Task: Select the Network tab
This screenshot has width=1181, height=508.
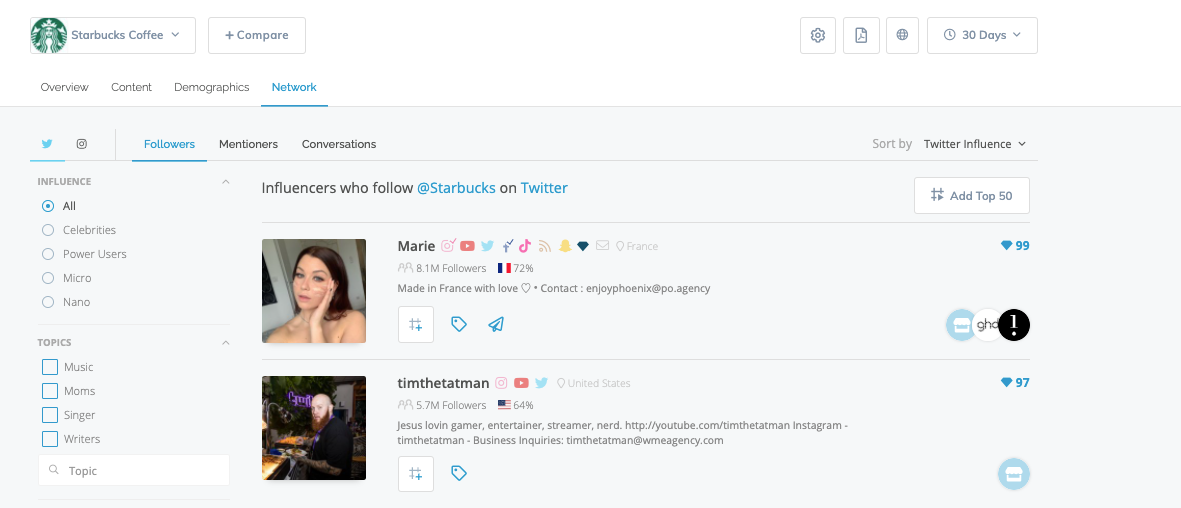Action: 294,87
